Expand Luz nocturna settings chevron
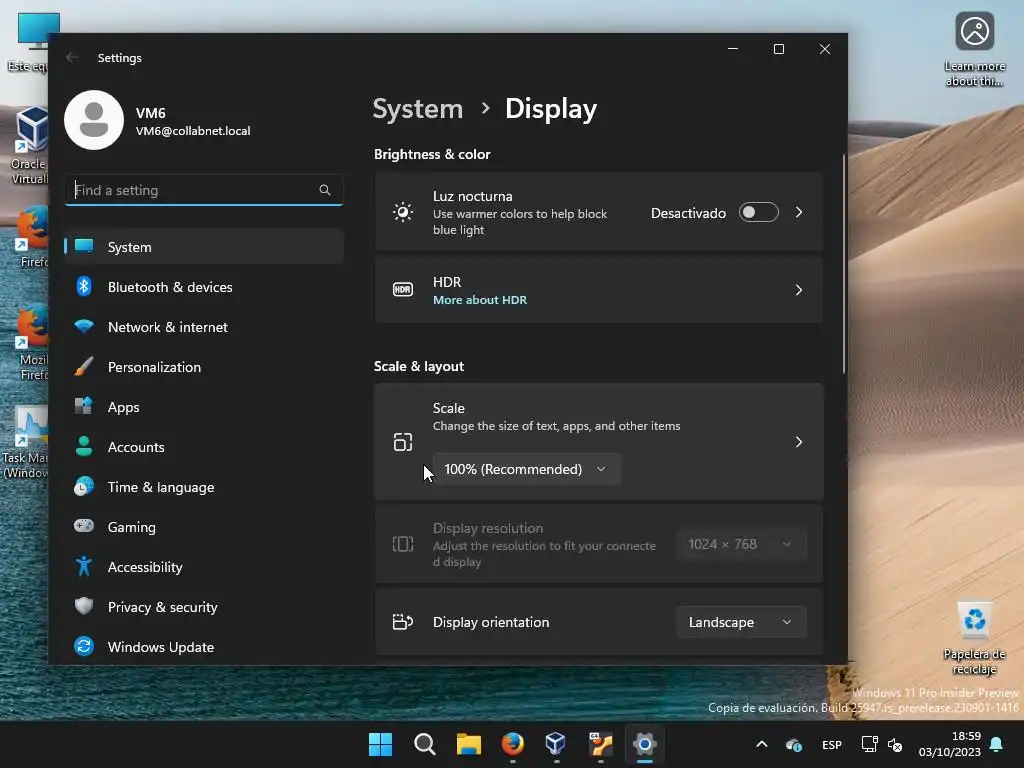This screenshot has width=1024, height=768. [x=799, y=212]
